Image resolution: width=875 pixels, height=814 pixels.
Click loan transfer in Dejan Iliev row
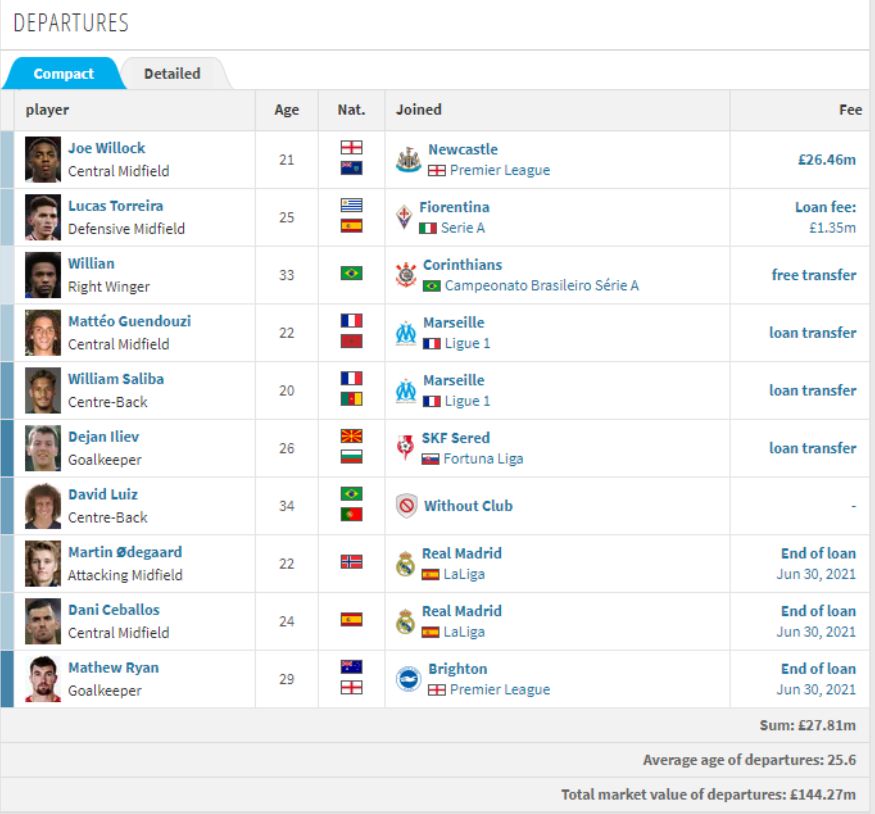coord(812,449)
